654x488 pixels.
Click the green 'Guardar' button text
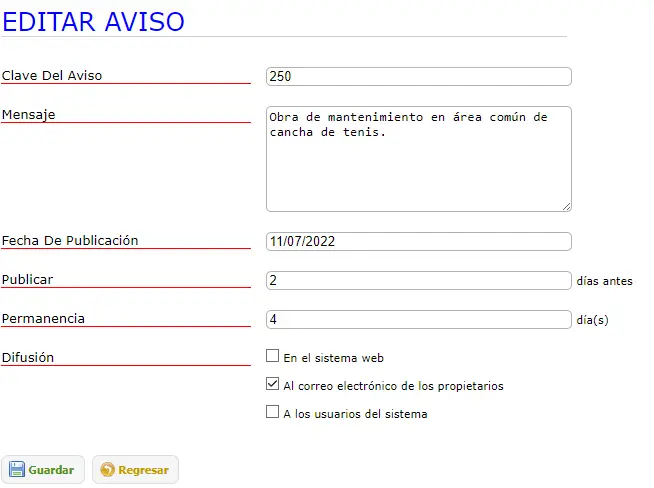click(51, 470)
